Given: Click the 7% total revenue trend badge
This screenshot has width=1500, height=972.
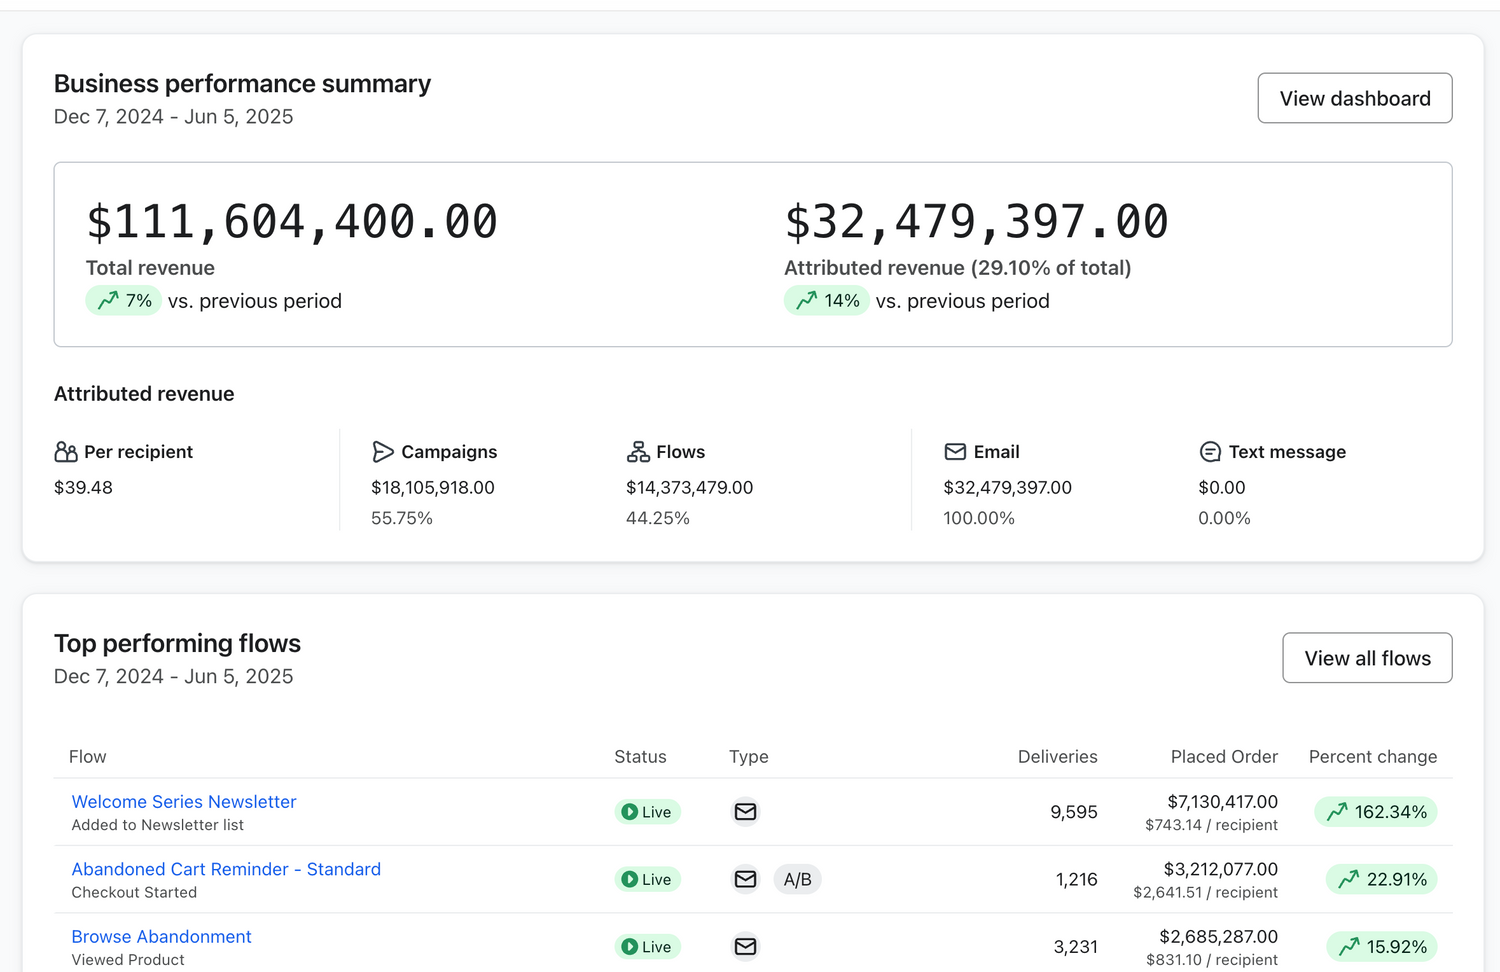Looking at the screenshot, I should tap(123, 301).
